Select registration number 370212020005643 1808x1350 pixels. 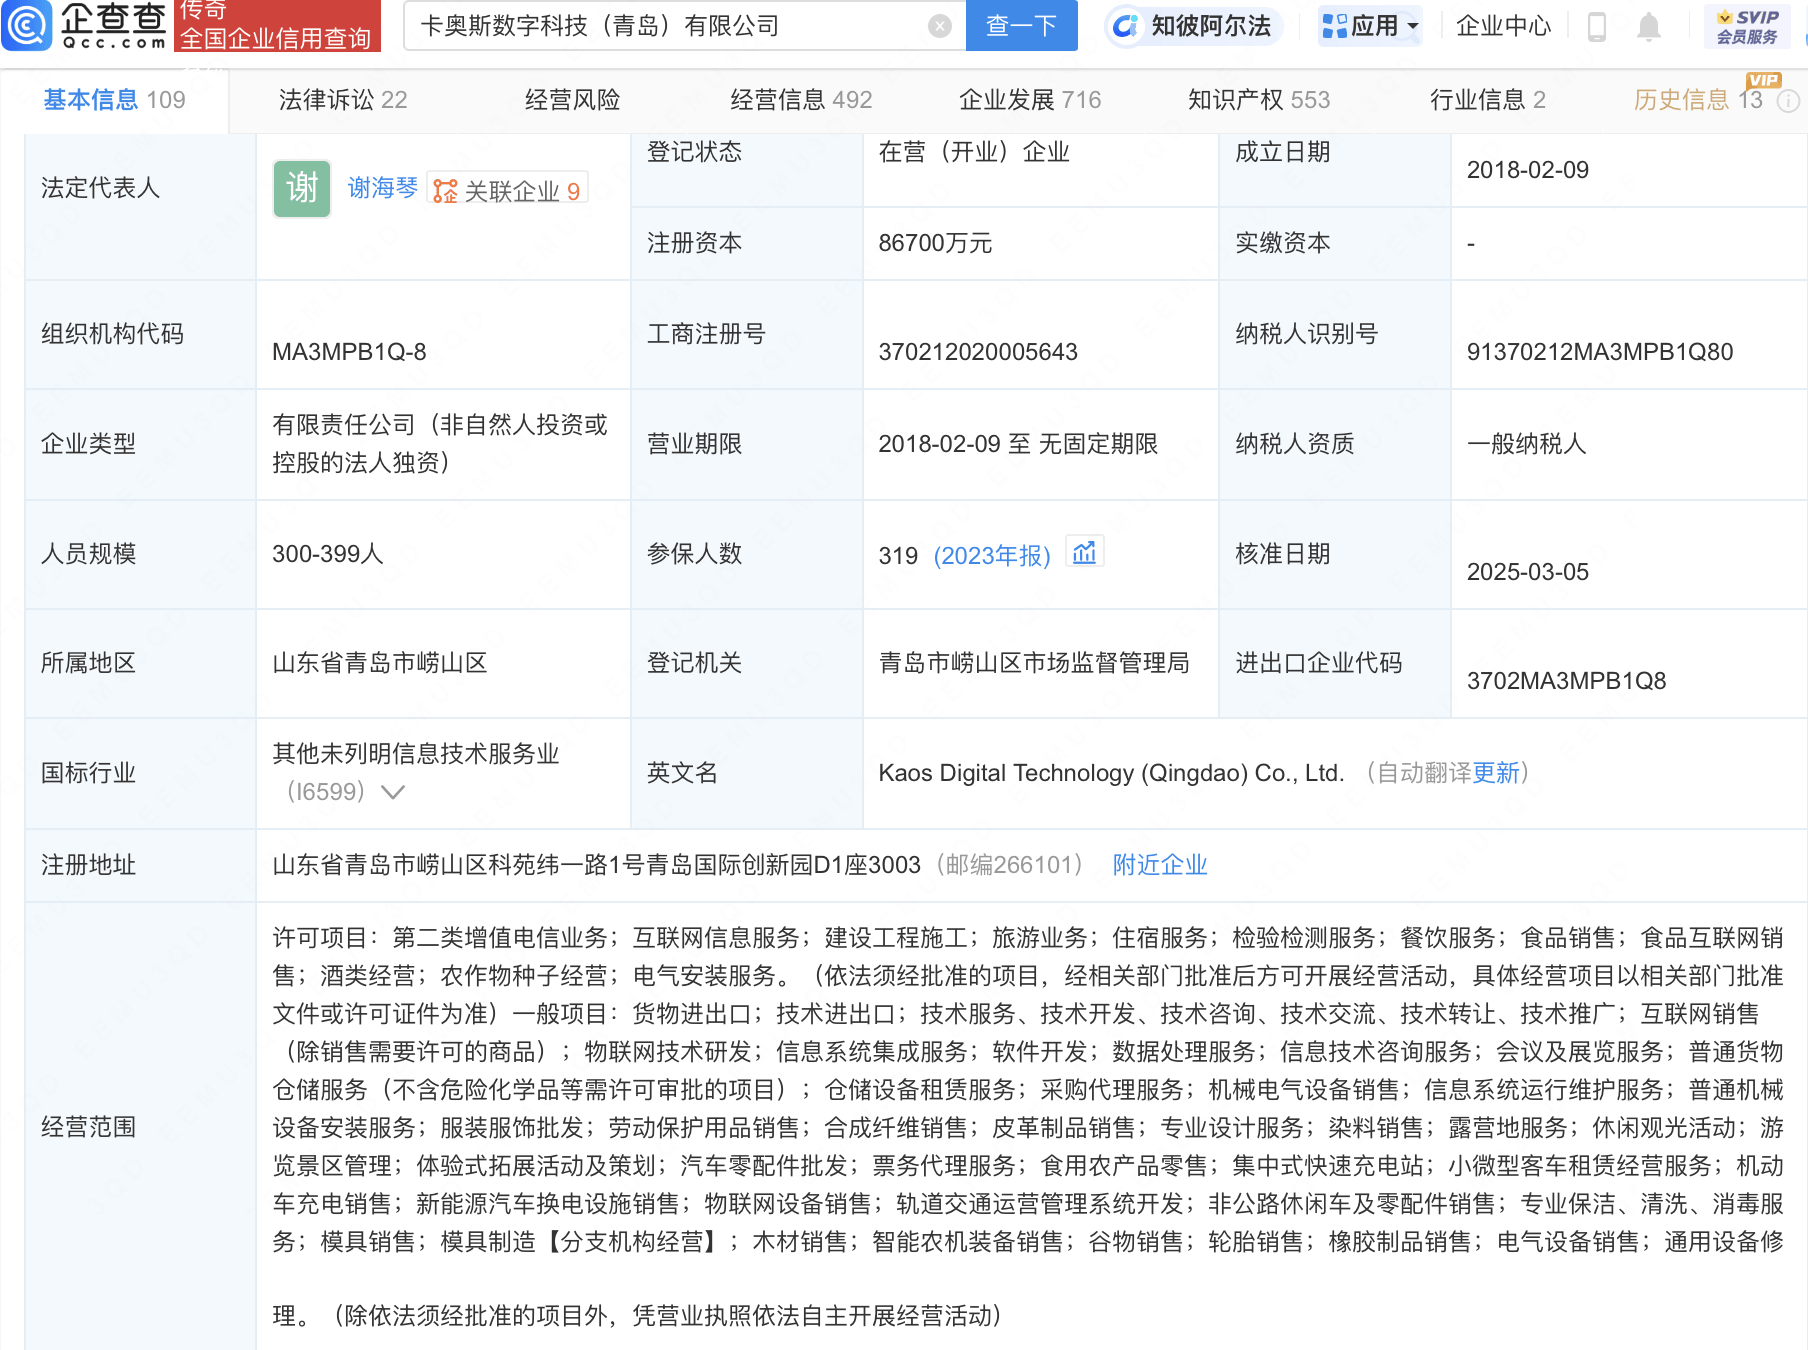[978, 352]
